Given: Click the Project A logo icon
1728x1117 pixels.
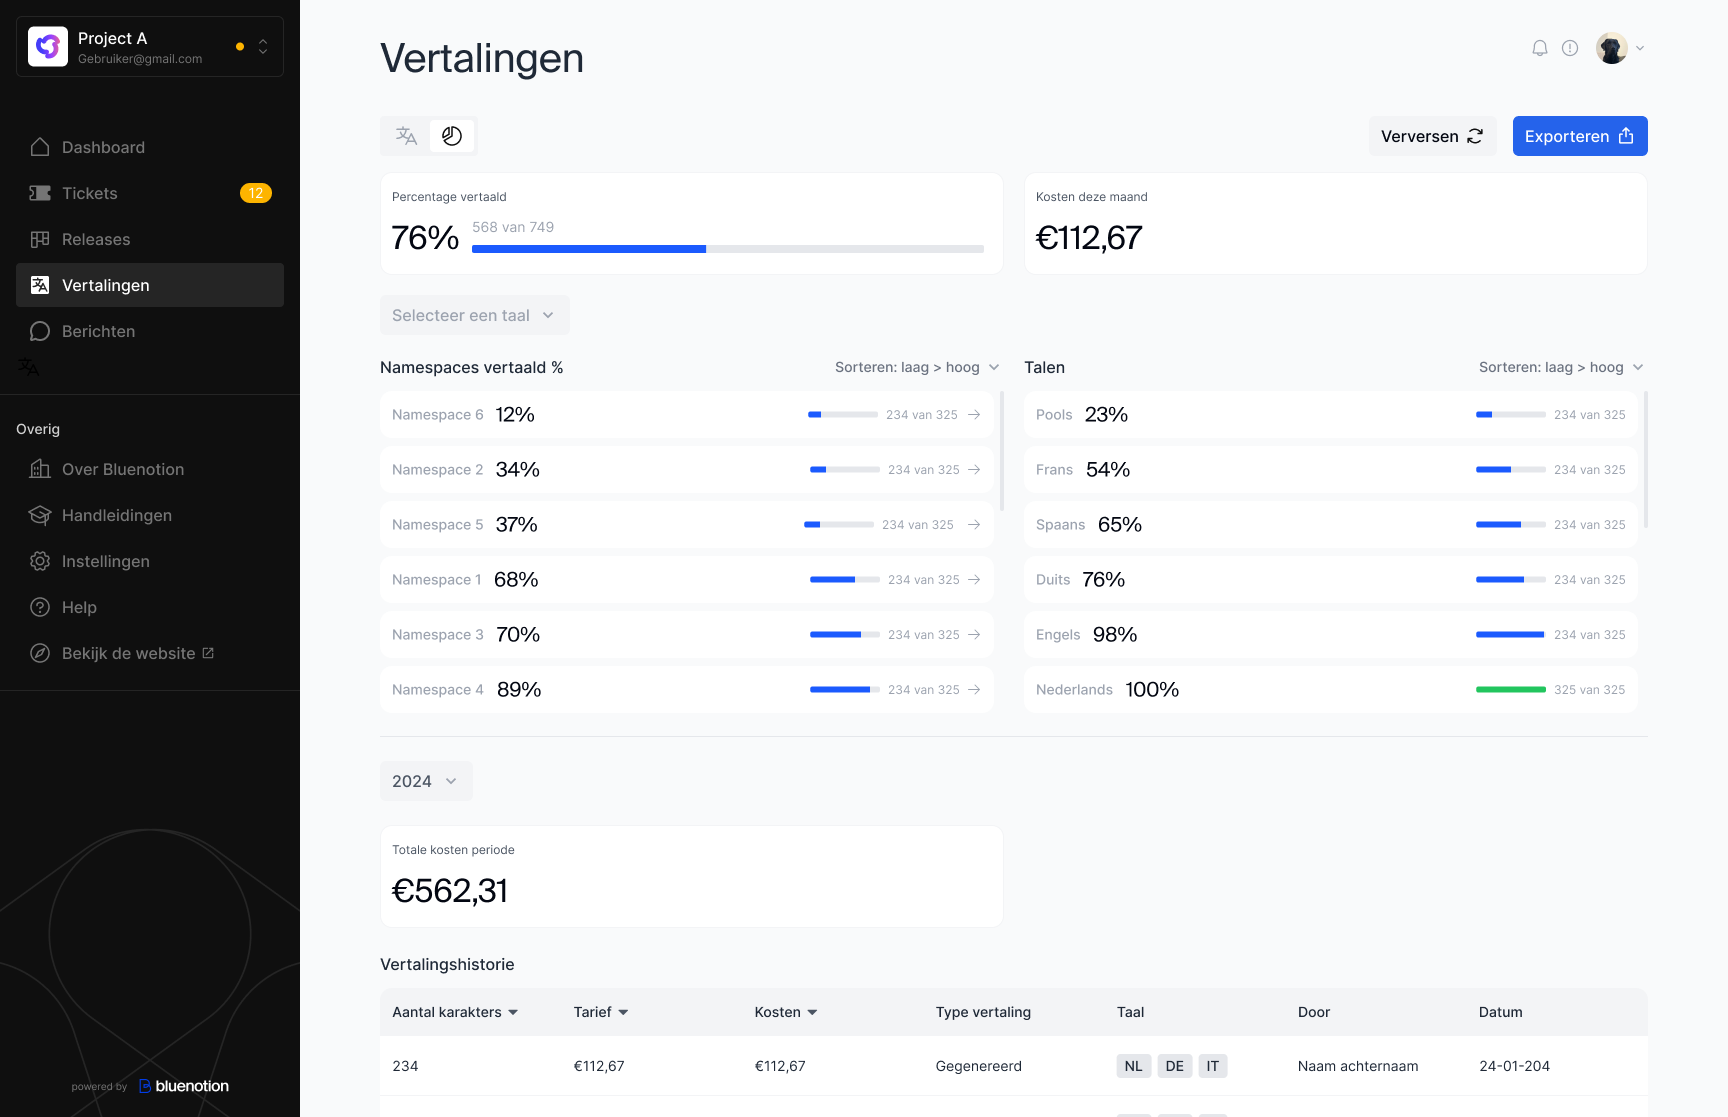Looking at the screenshot, I should pos(48,47).
